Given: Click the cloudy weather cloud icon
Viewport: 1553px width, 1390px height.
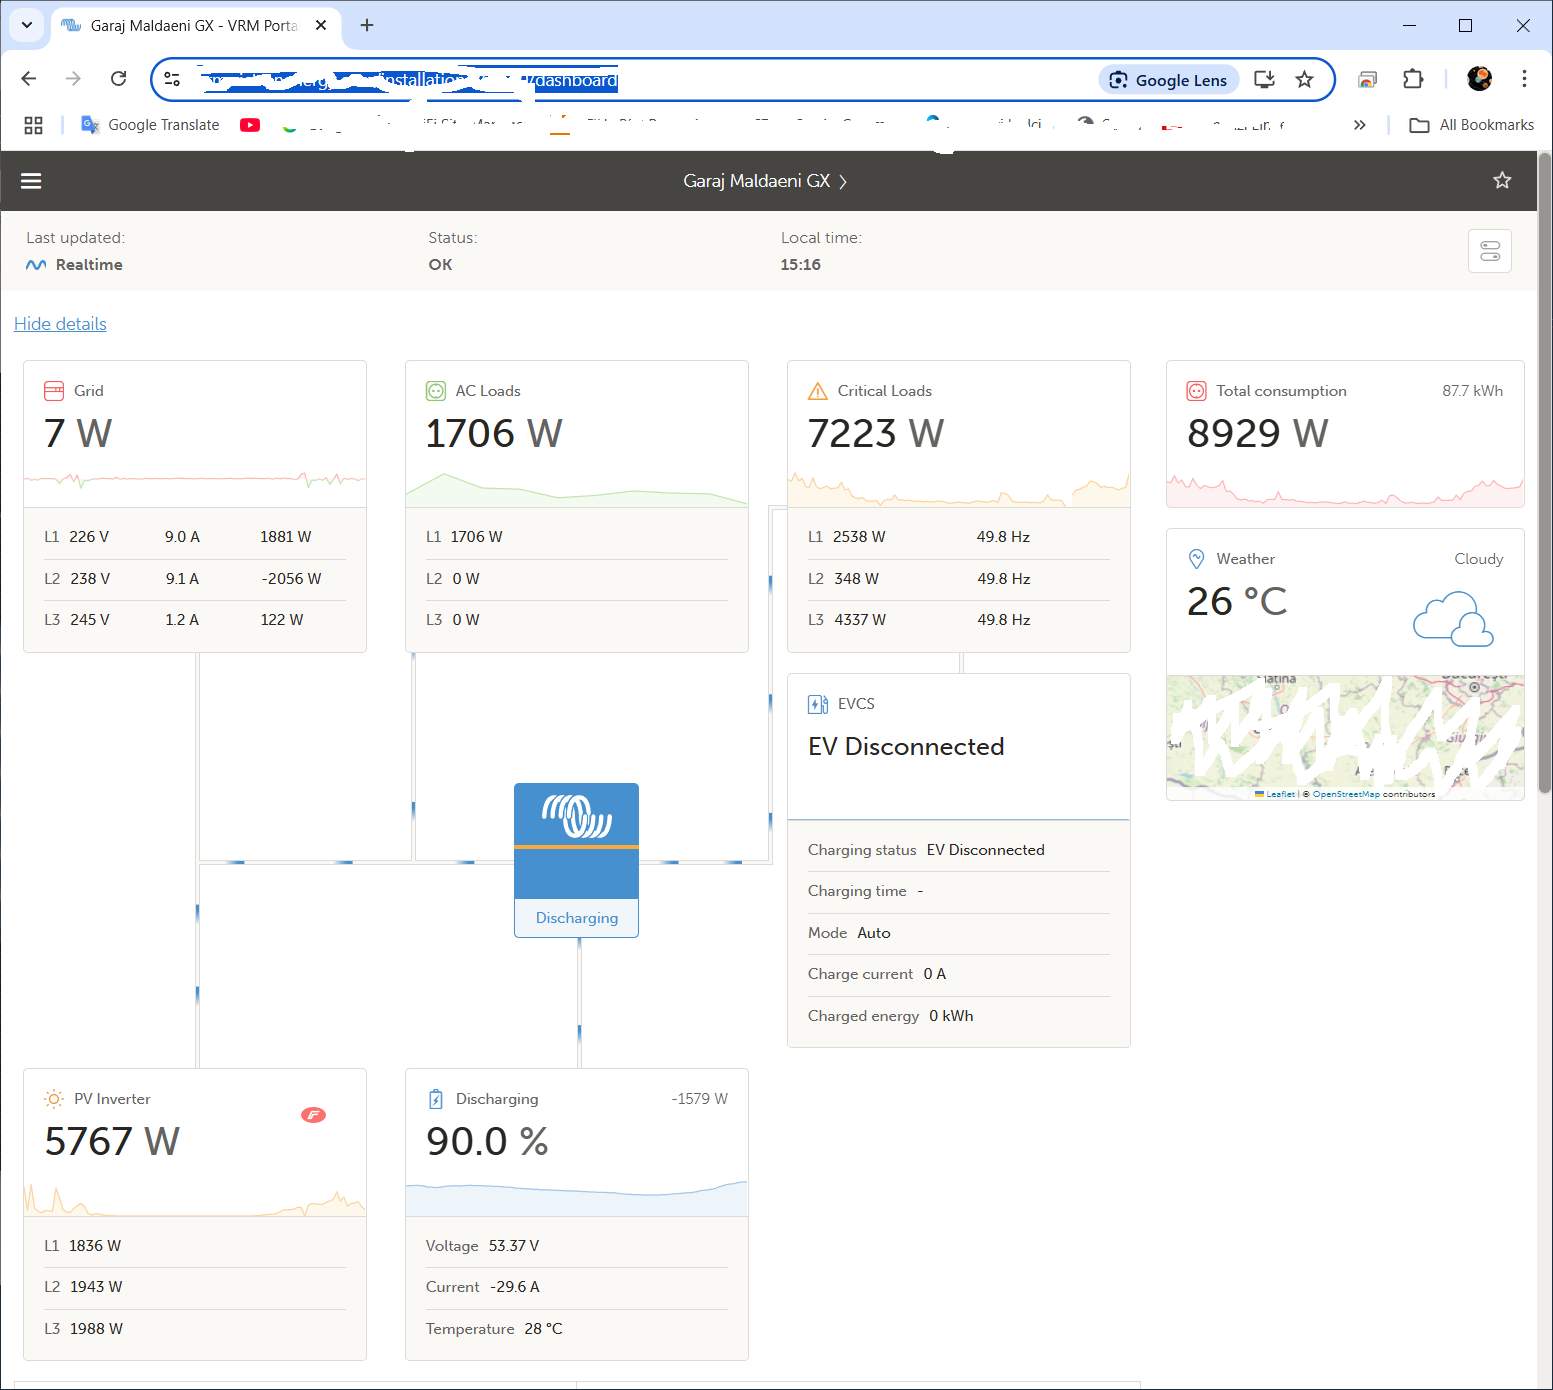Looking at the screenshot, I should [1453, 618].
